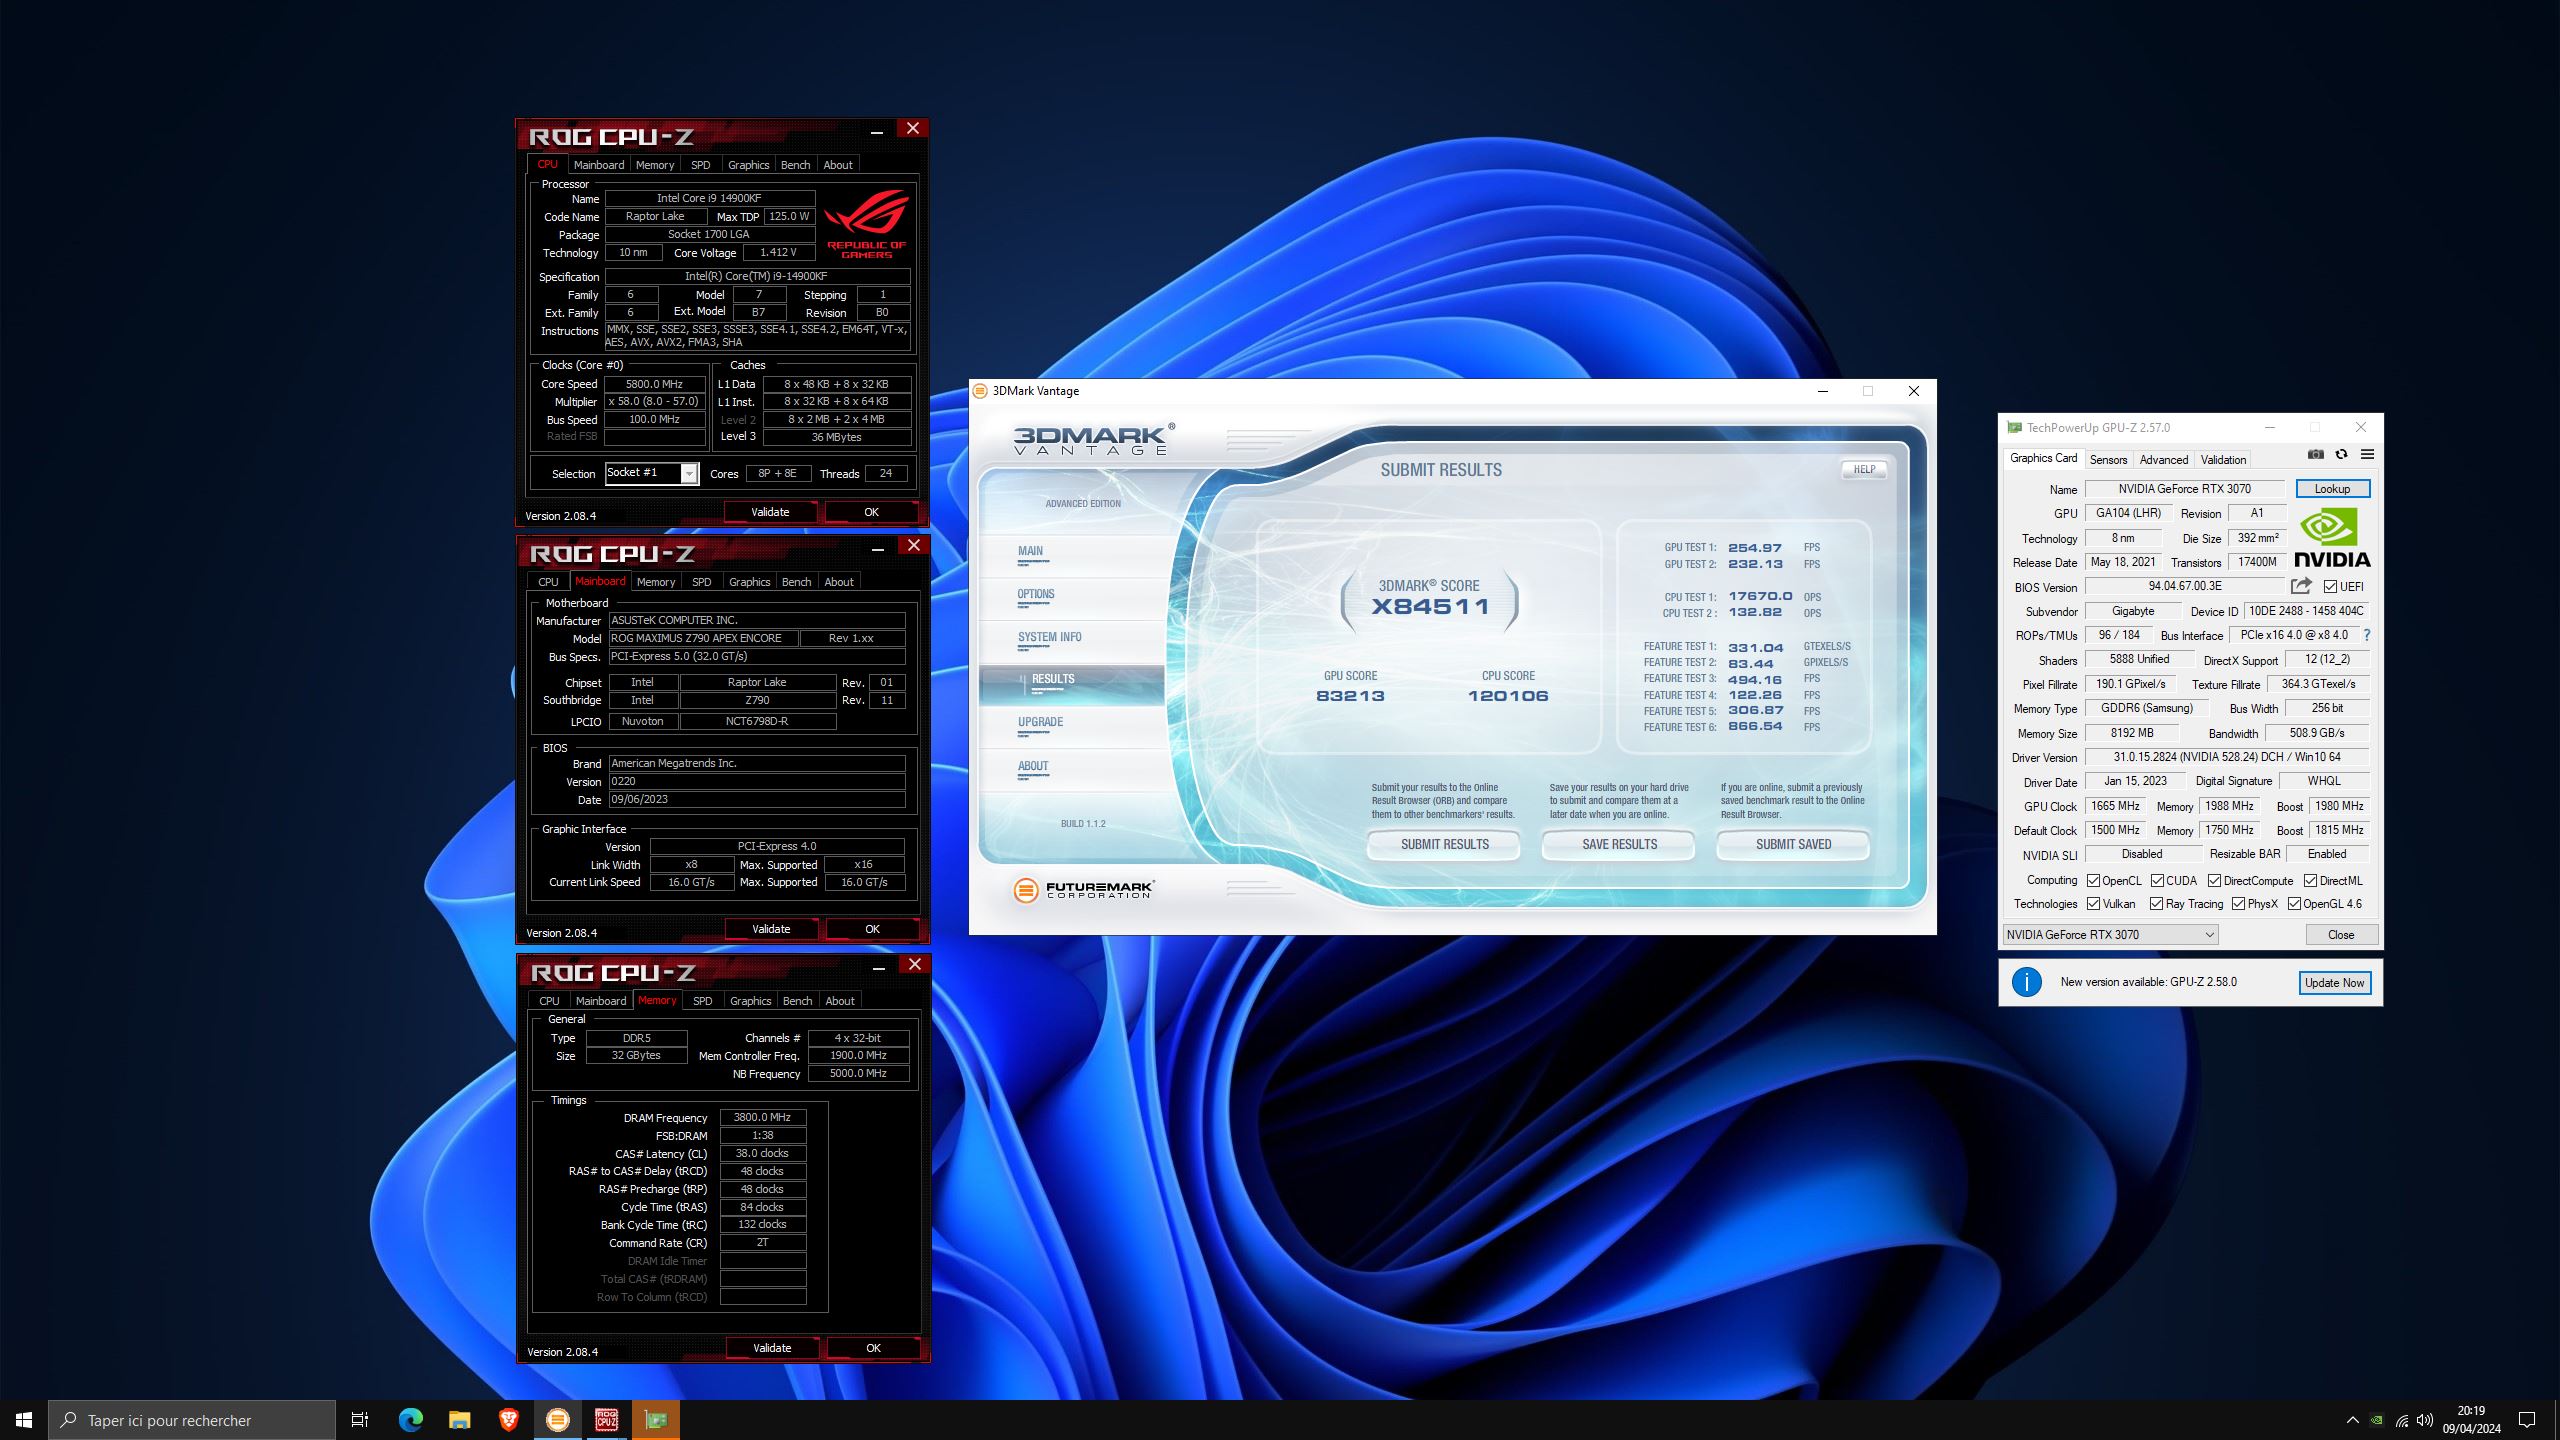Viewport: 2560px width, 1440px height.
Task: Click the Futuremark Corporation logo
Action: [x=1084, y=889]
